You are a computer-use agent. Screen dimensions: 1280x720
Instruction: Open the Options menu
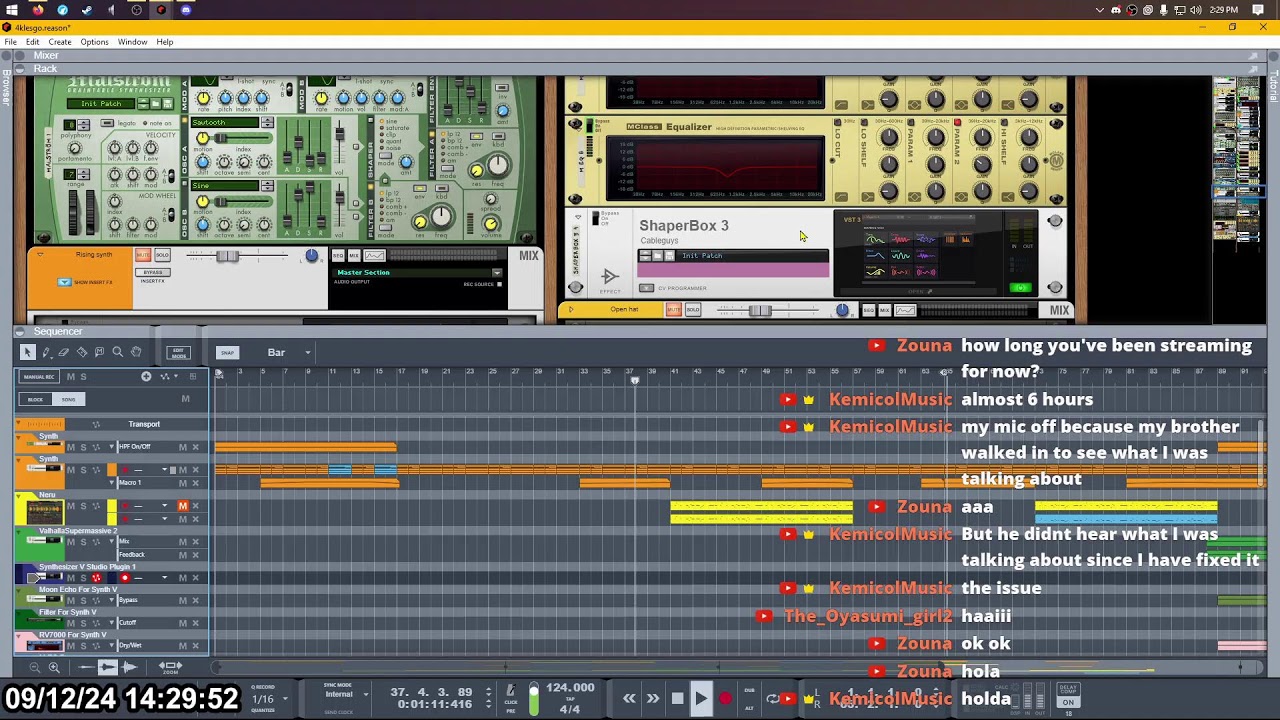click(94, 42)
